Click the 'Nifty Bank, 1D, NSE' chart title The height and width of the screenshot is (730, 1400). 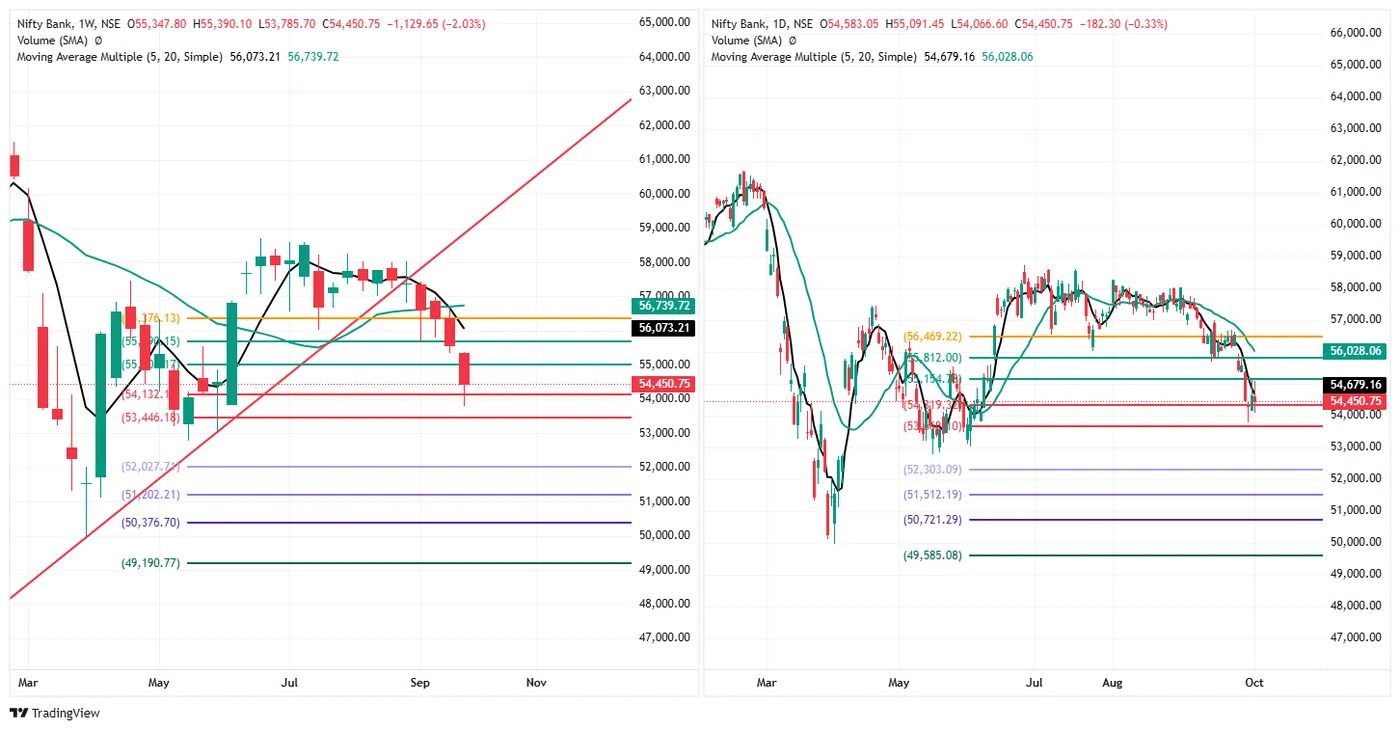click(x=762, y=24)
